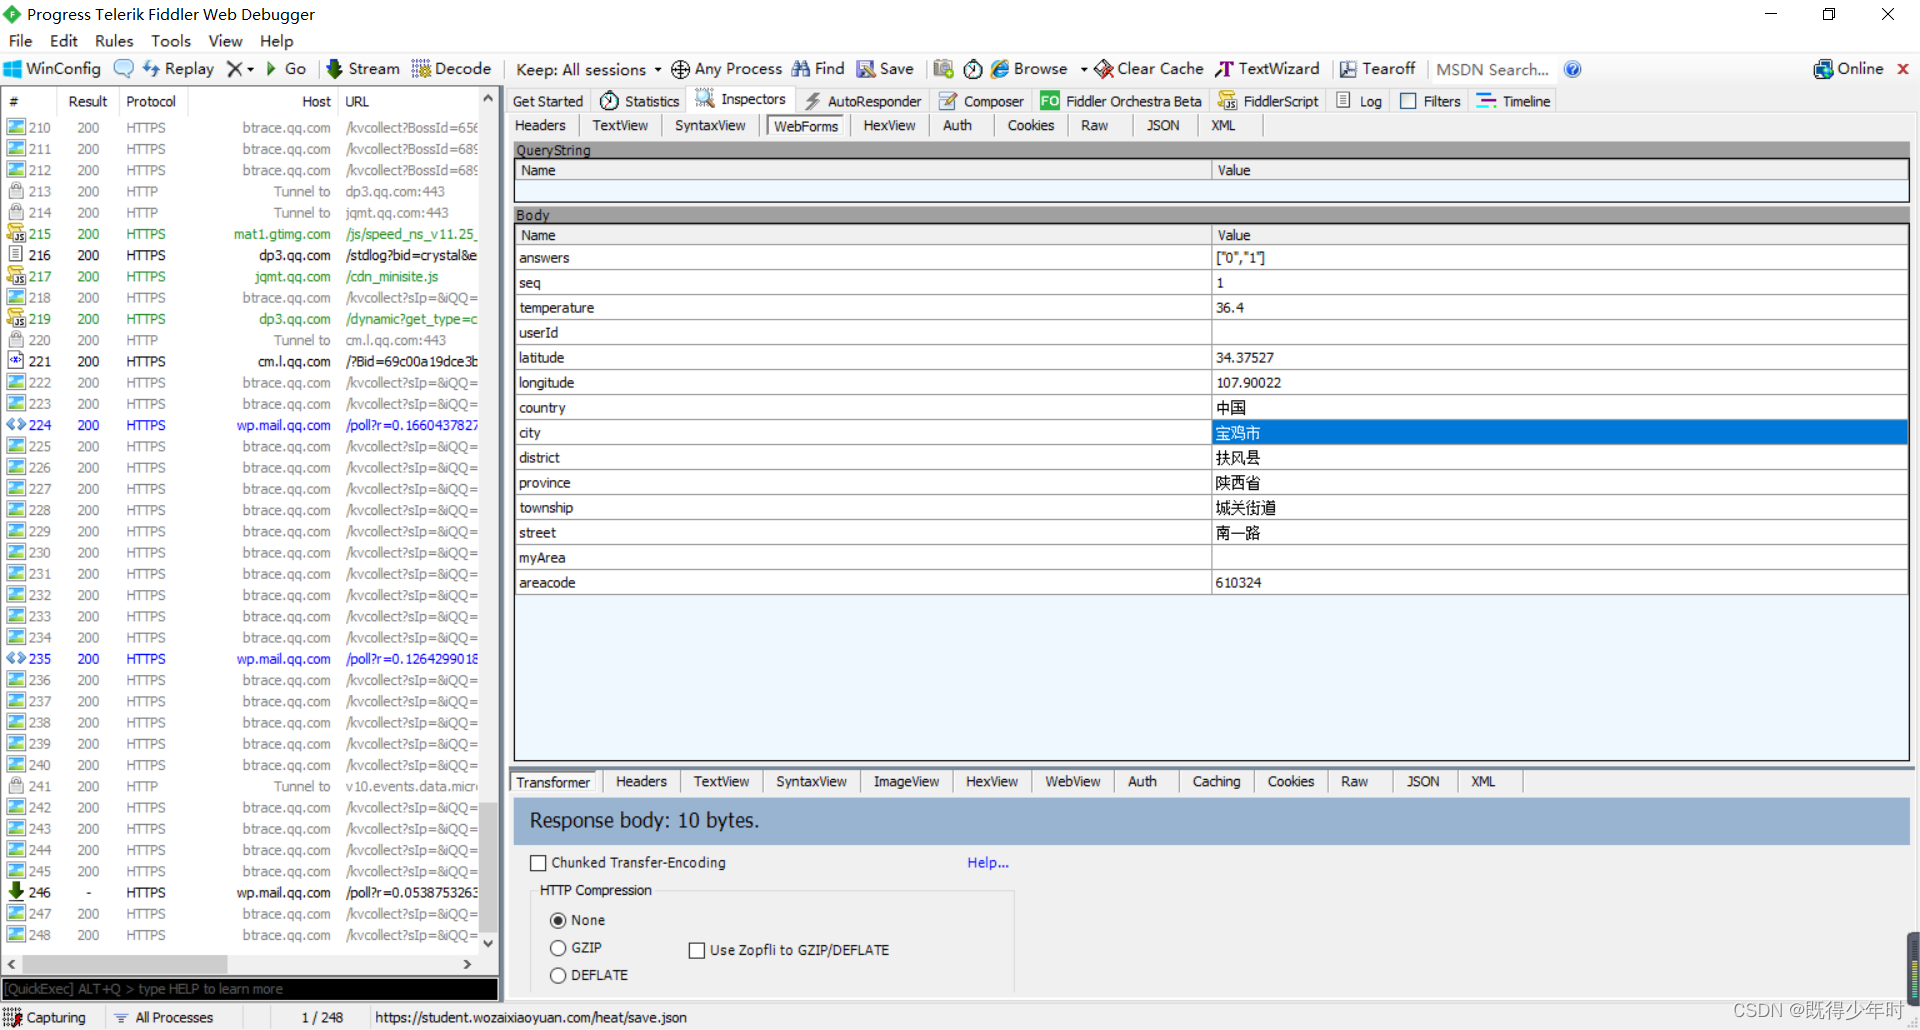This screenshot has height=1030, width=1920.
Task: Click All Processes filter in status bar
Action: click(163, 1018)
